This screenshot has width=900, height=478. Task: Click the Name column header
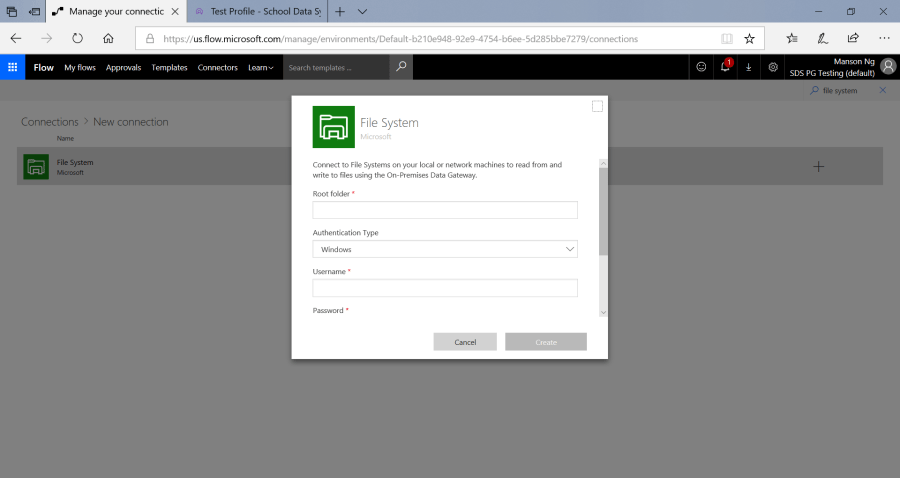click(x=65, y=138)
